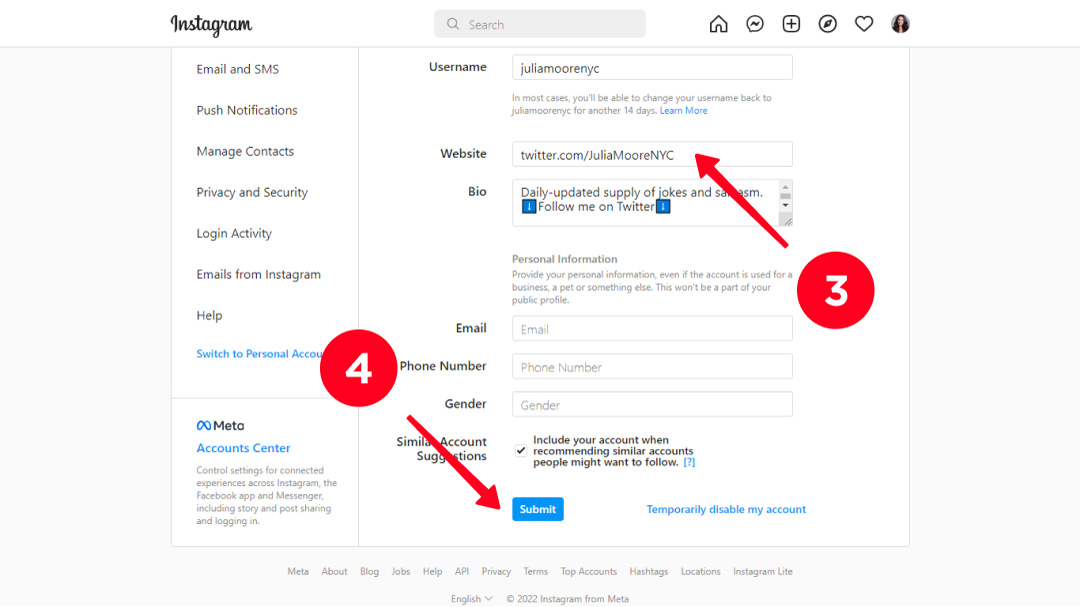
Task: Click Bio scrollbar down arrow
Action: 785,205
